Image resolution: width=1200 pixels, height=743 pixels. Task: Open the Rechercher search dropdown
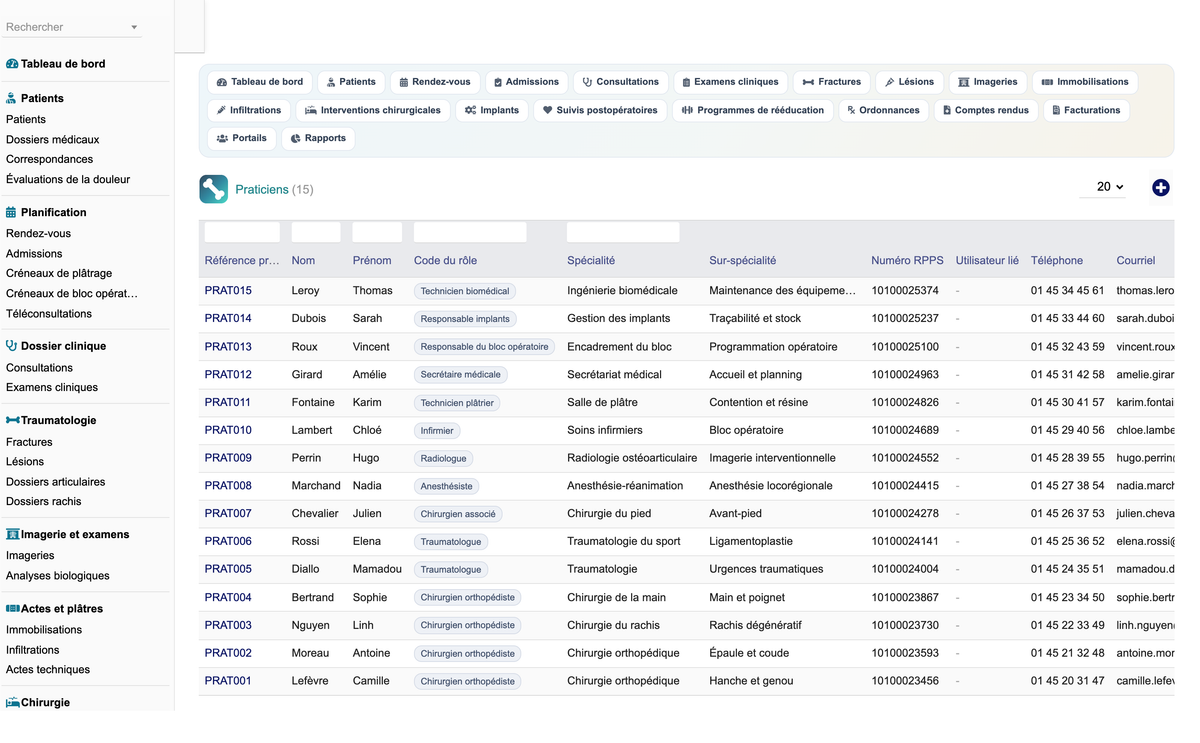[72, 27]
